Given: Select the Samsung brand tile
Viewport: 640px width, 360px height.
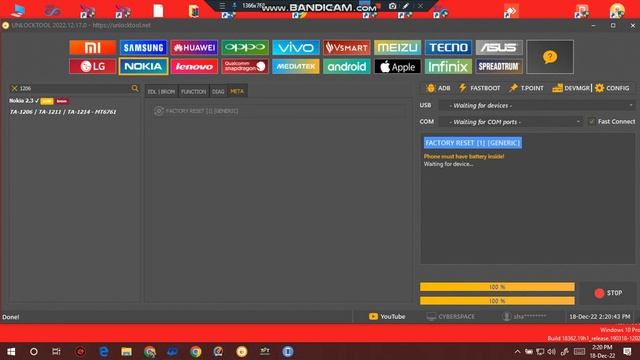Looking at the screenshot, I should point(143,48).
